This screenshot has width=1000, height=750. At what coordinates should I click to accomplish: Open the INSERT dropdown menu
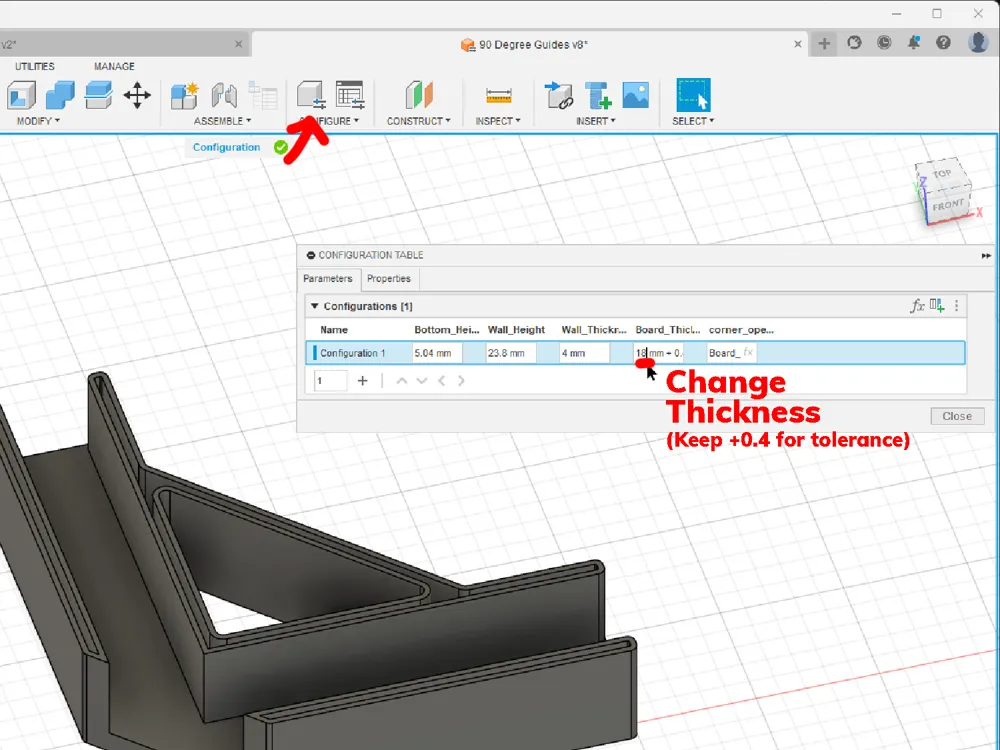click(596, 121)
